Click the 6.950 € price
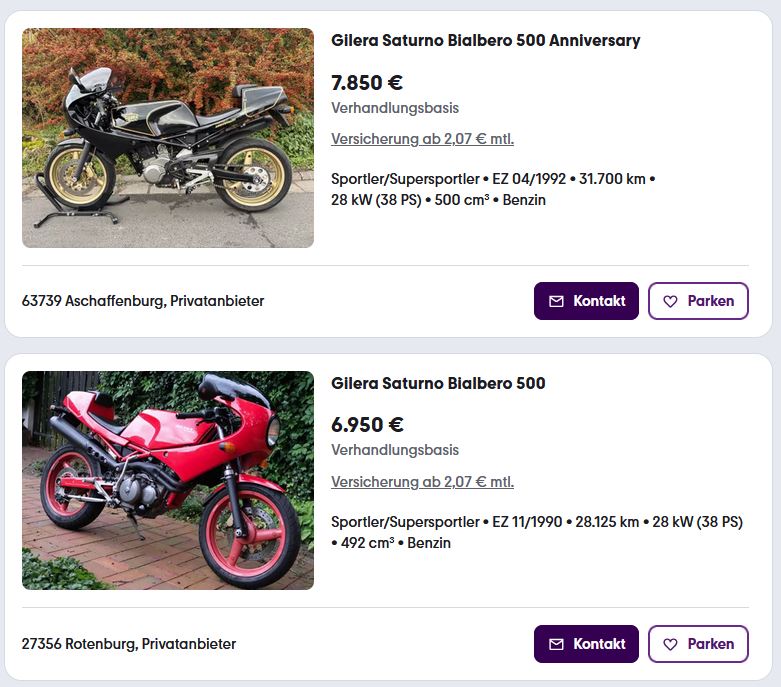 [367, 425]
